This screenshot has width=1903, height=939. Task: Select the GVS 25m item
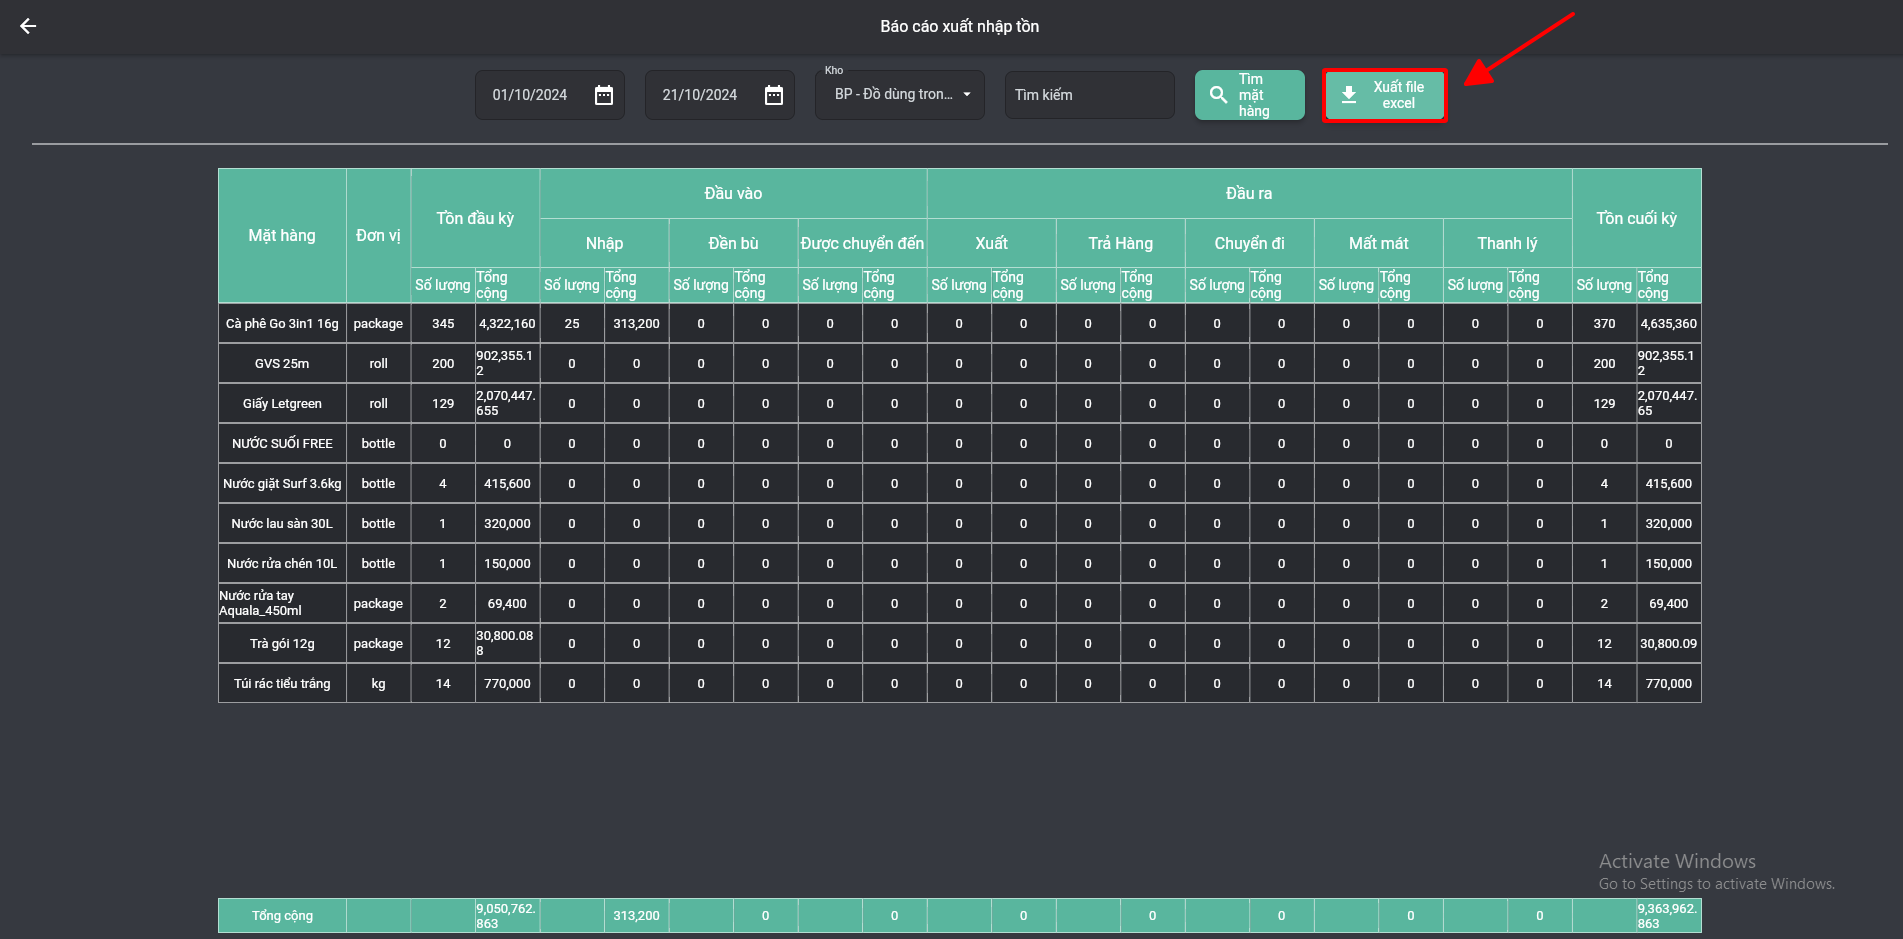(282, 364)
